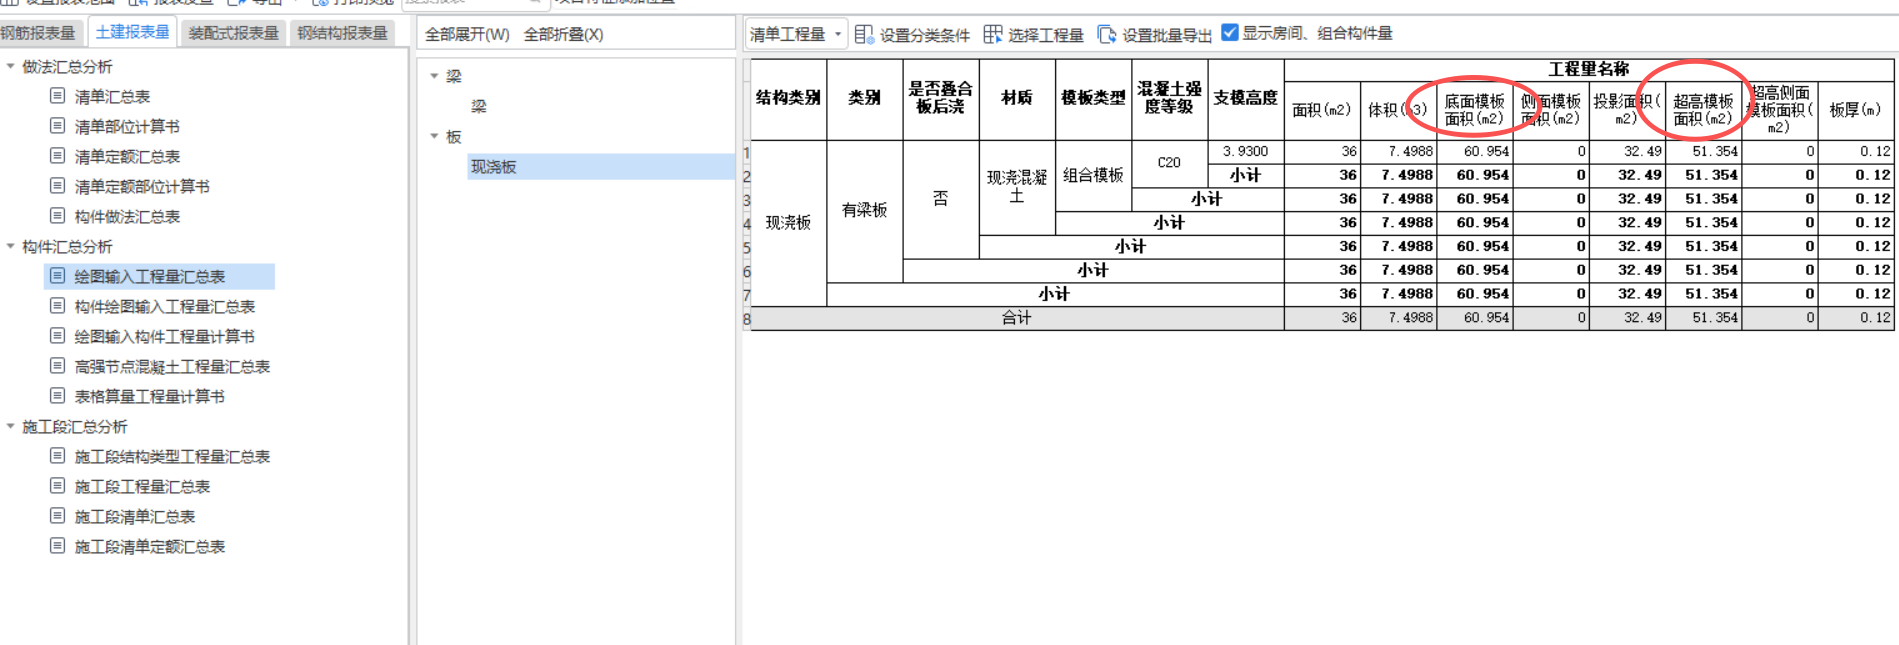Click 51.354 in the 合计 row
The width and height of the screenshot is (1899, 645).
[1703, 318]
